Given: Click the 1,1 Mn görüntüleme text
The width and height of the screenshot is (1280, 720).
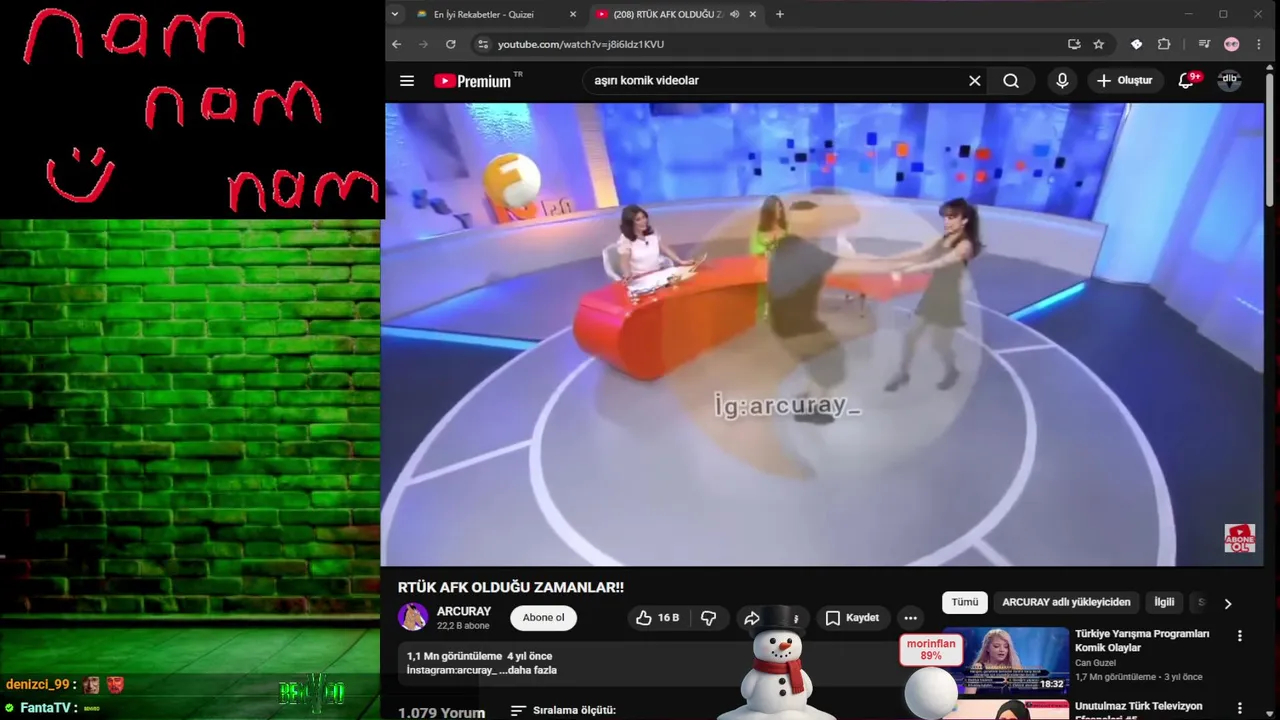Looking at the screenshot, I should [x=454, y=656].
